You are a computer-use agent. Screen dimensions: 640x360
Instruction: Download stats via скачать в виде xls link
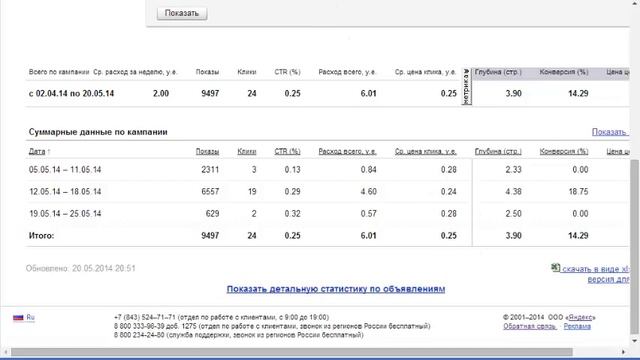click(x=596, y=269)
